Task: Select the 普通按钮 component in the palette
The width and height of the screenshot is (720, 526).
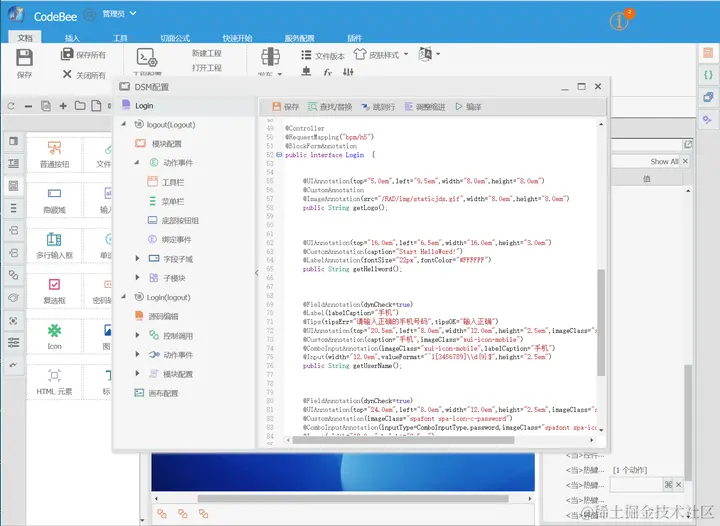Action: (54, 155)
